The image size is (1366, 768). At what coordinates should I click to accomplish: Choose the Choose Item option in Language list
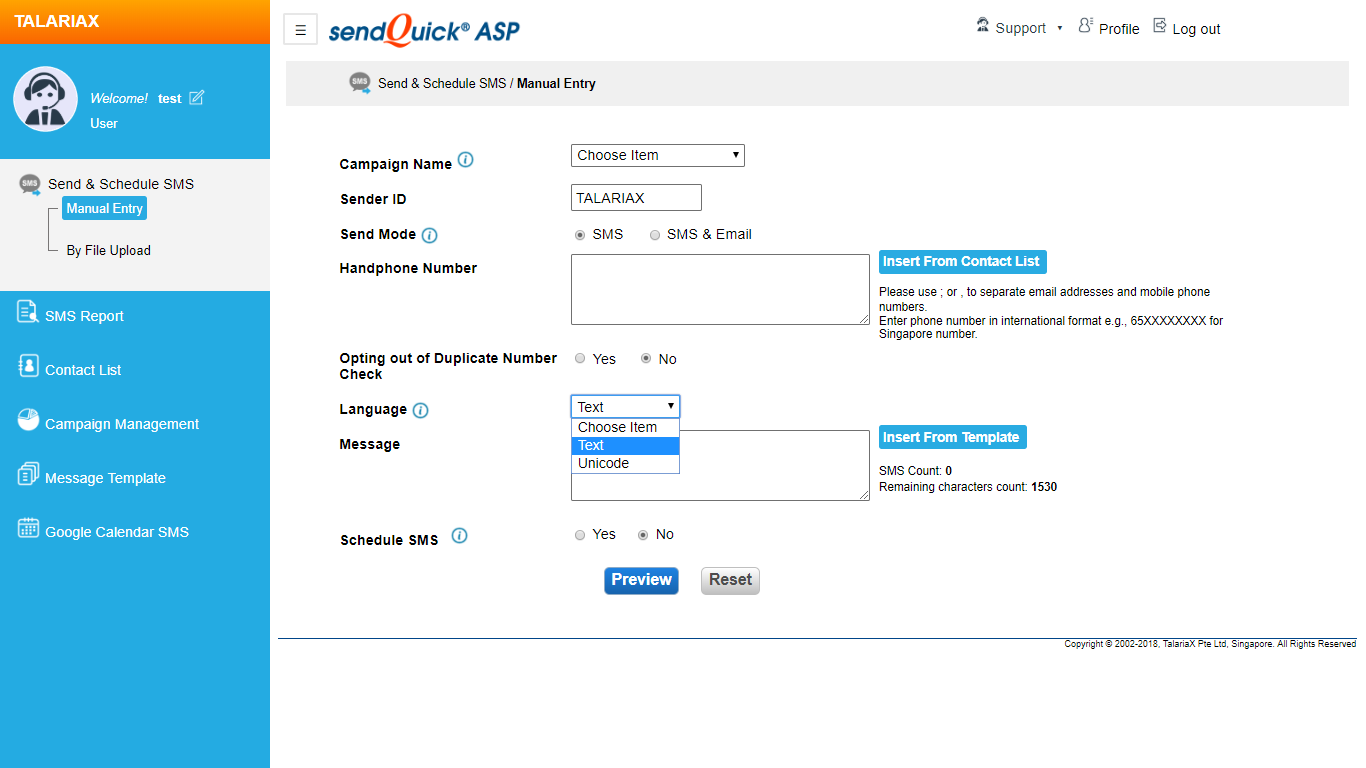pos(625,427)
